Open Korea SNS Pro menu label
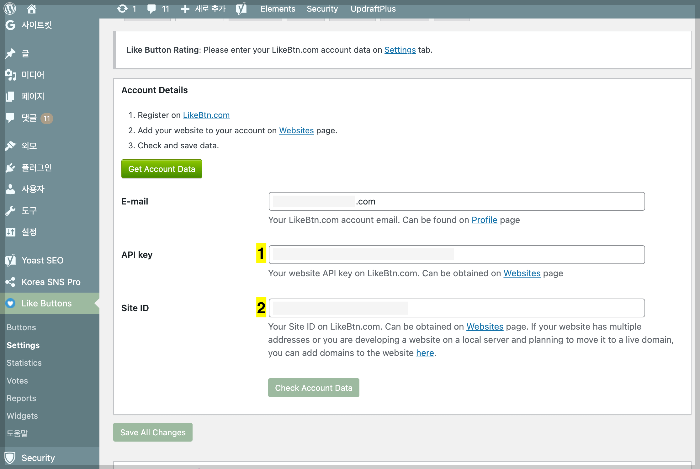The width and height of the screenshot is (700, 469). click(51, 282)
